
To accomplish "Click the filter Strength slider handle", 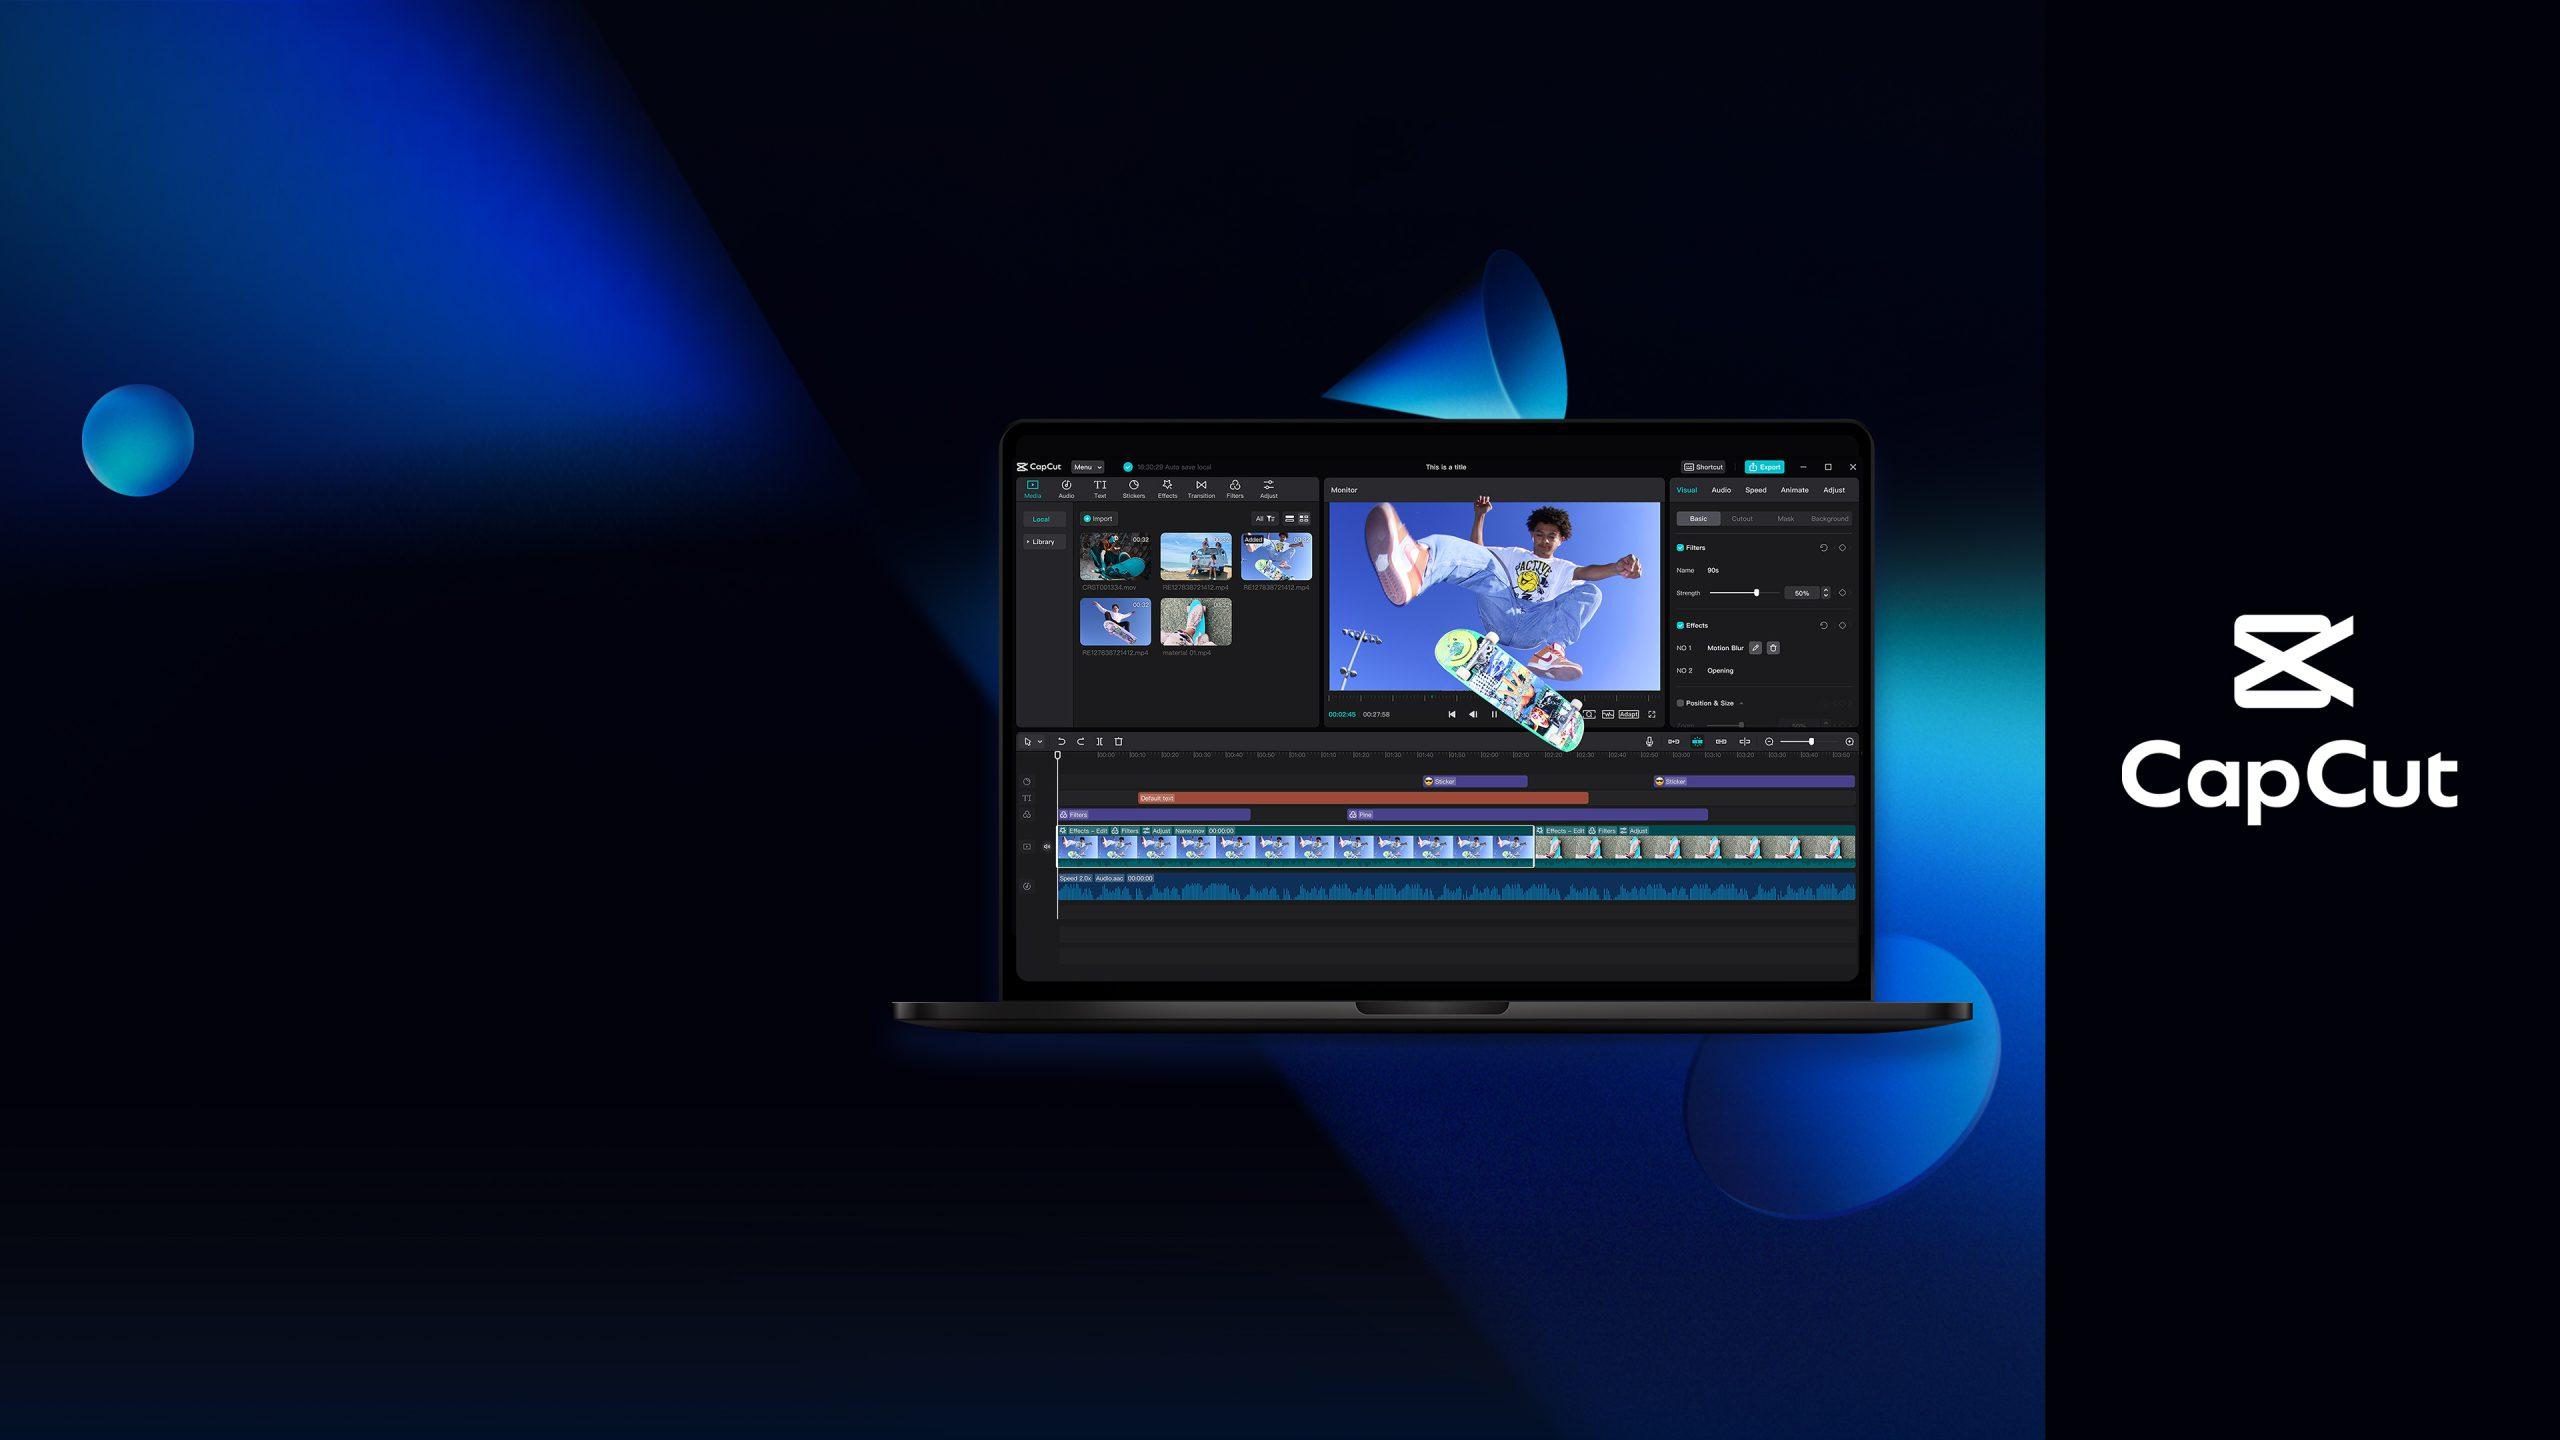I will tap(1756, 593).
